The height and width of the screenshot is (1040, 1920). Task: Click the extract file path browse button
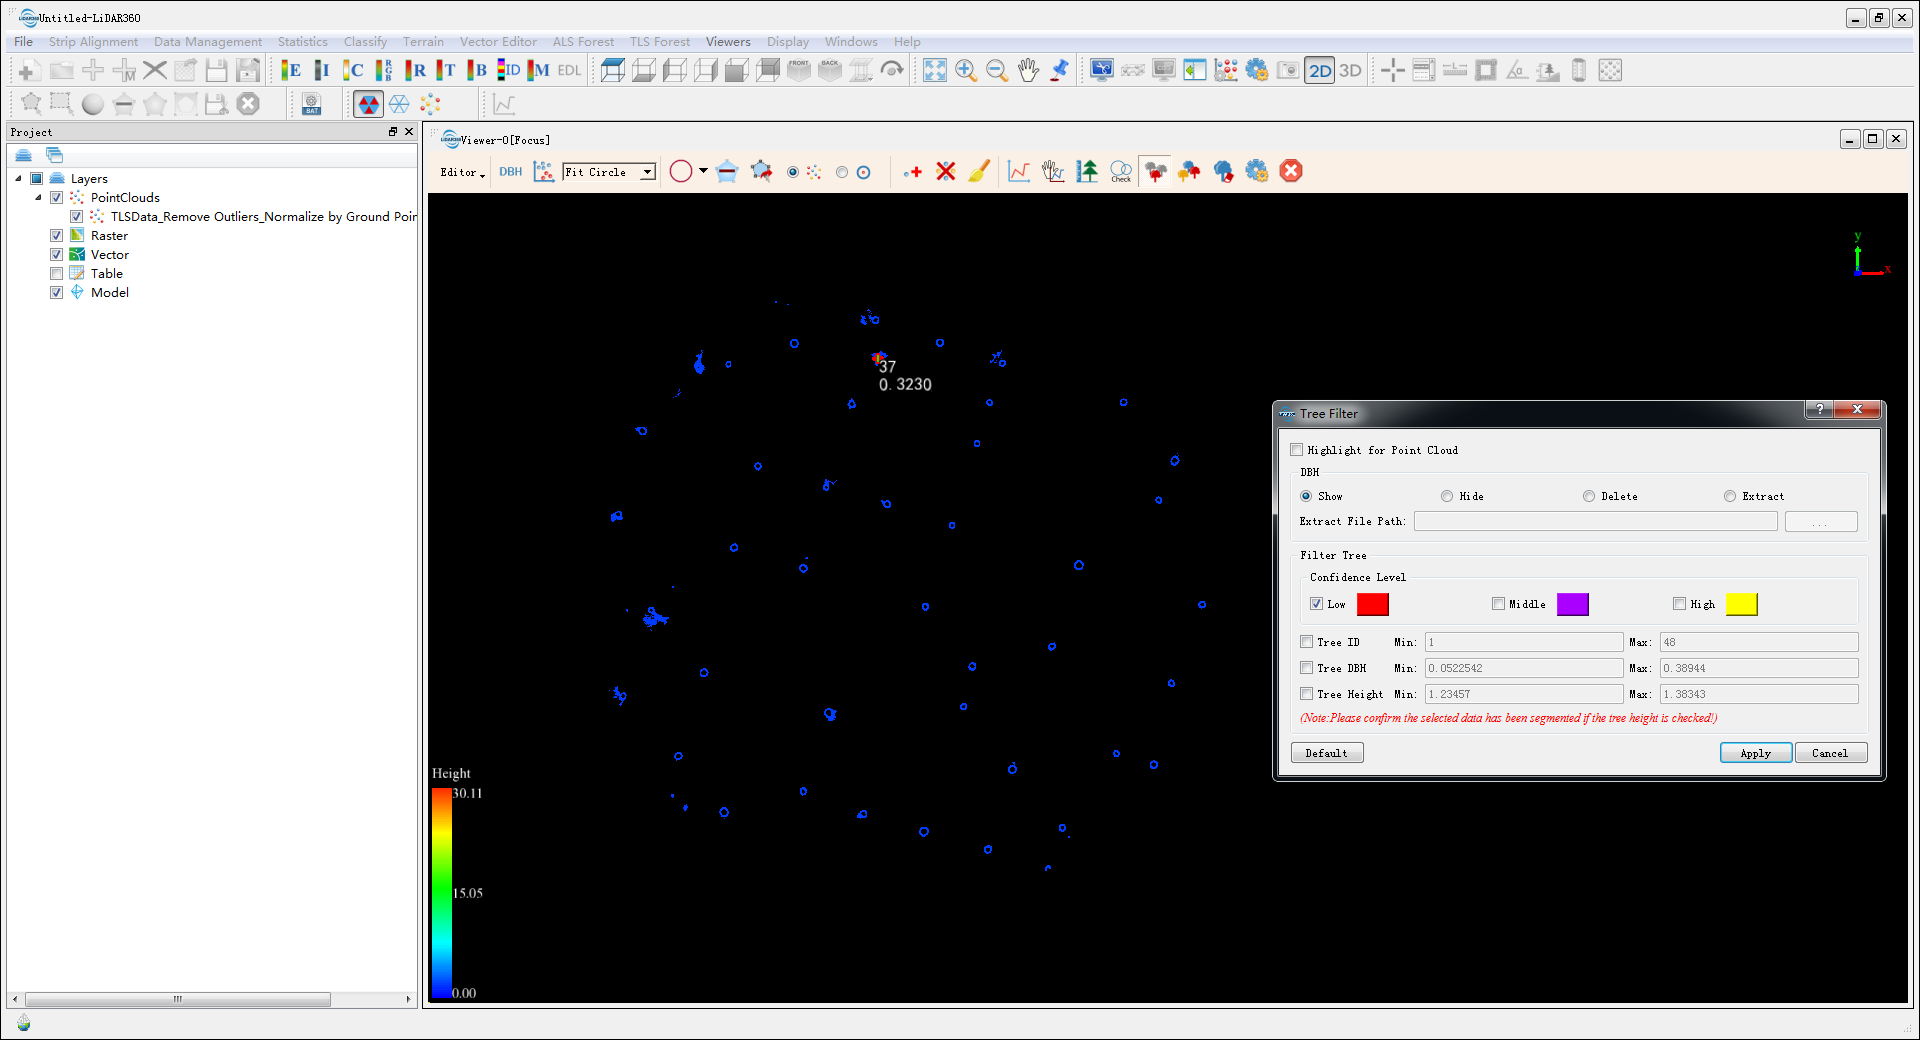[1821, 521]
